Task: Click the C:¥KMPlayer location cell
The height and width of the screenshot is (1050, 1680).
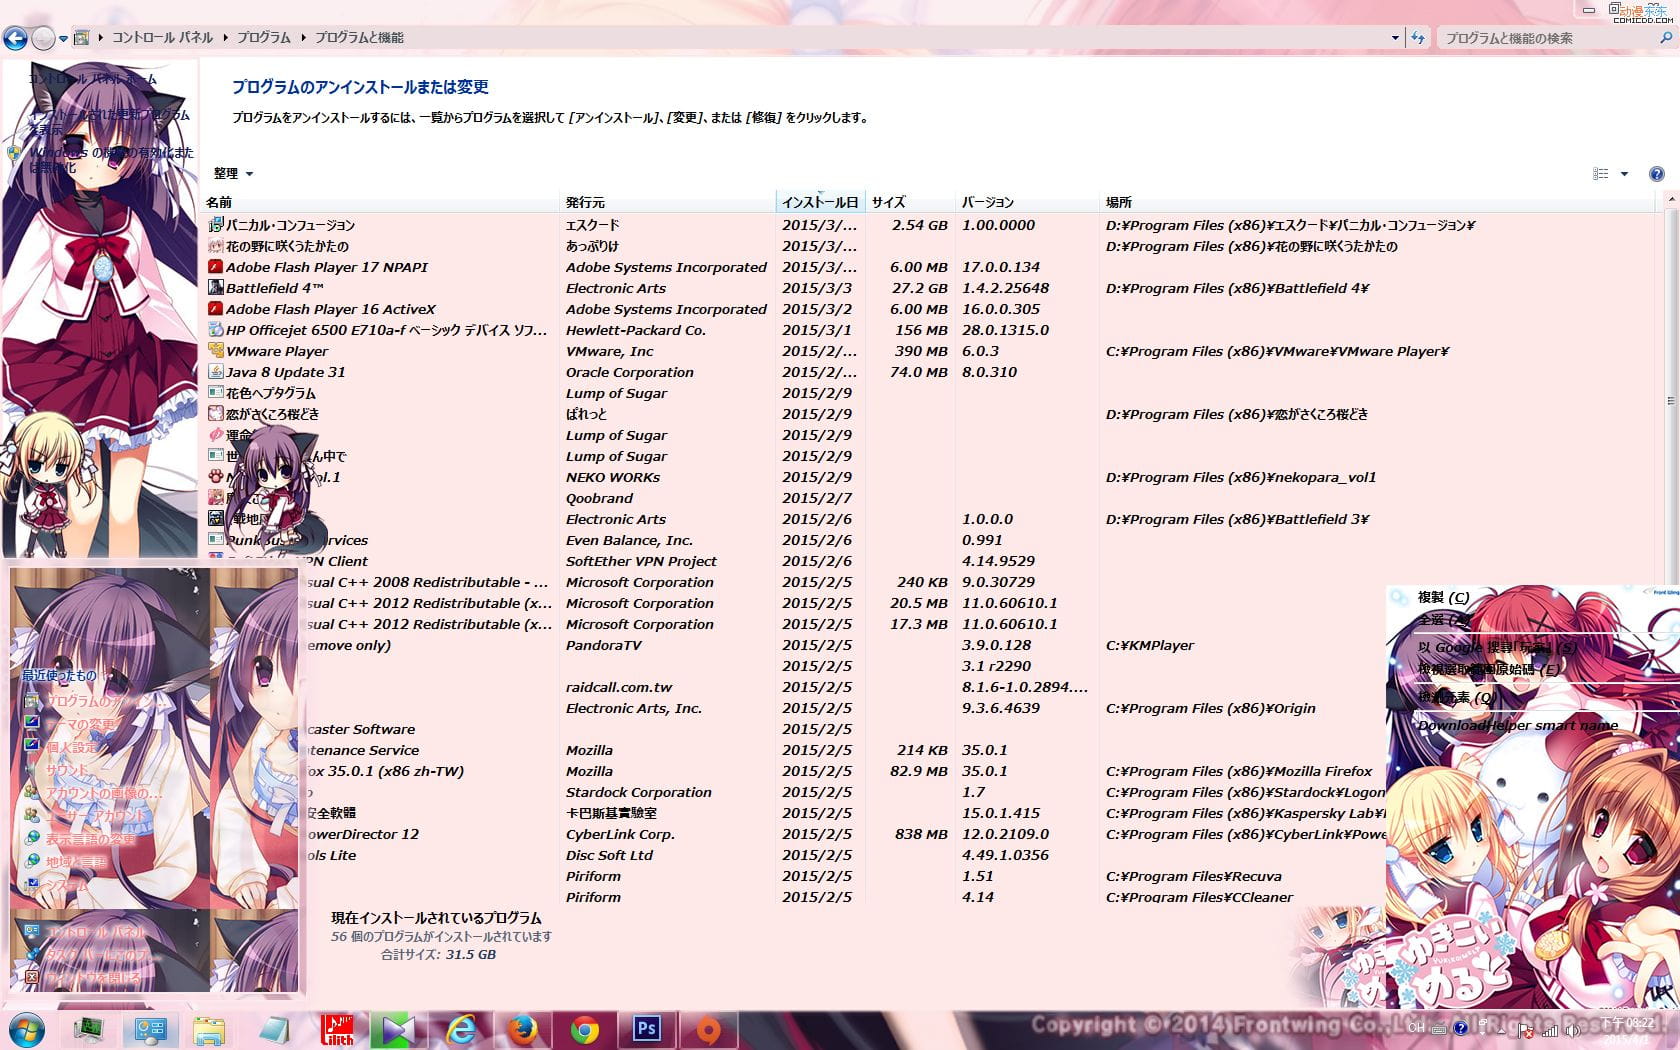Action: tap(1150, 645)
